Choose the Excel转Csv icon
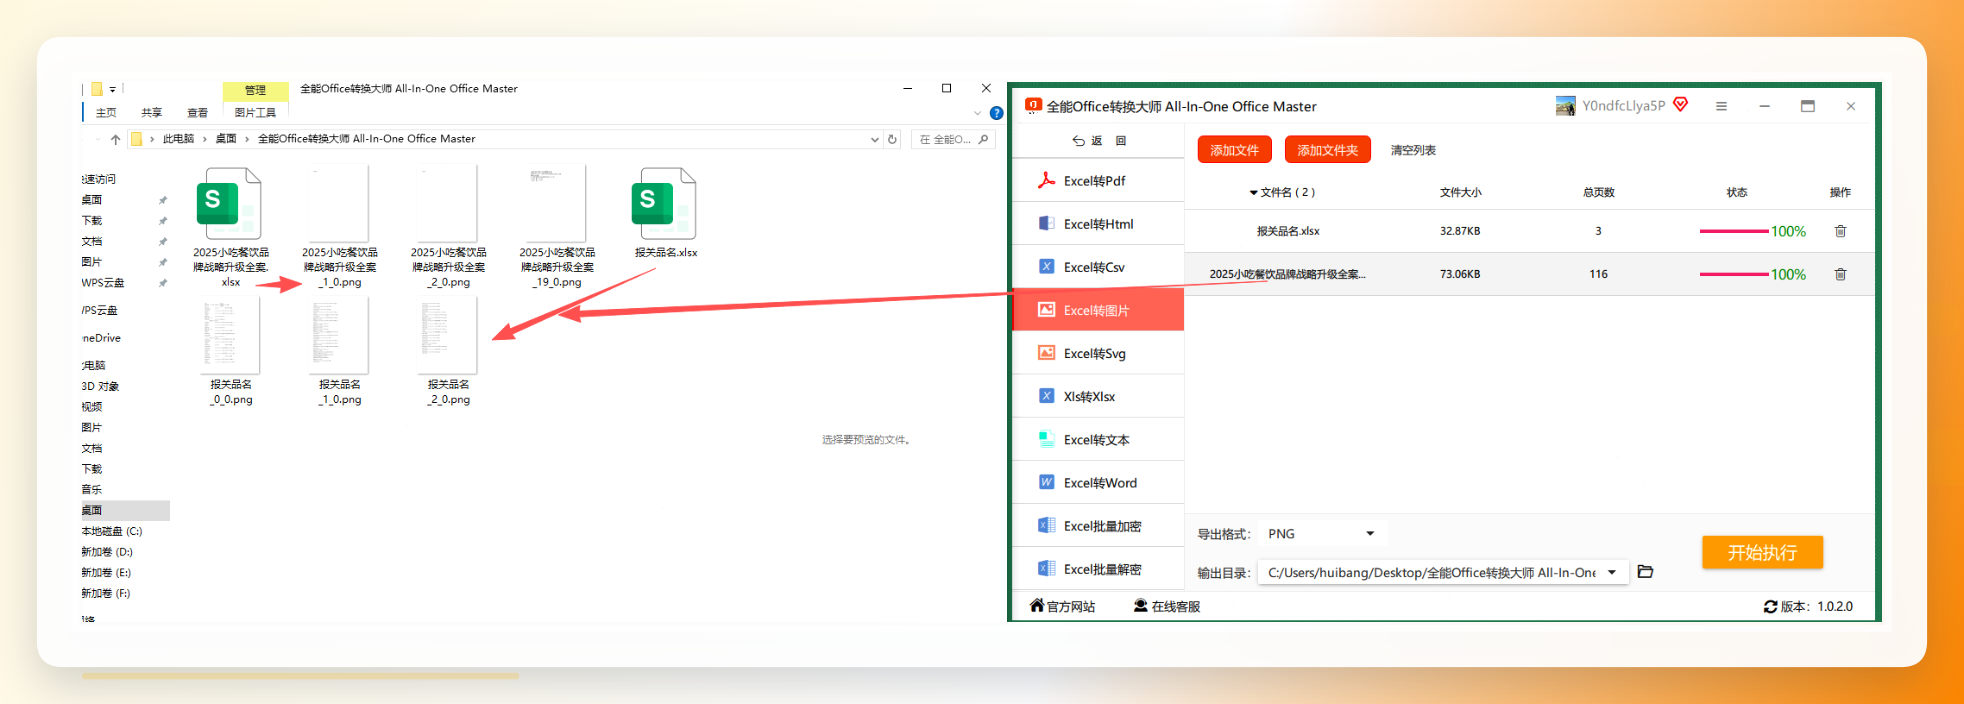The height and width of the screenshot is (704, 1964). click(1046, 266)
